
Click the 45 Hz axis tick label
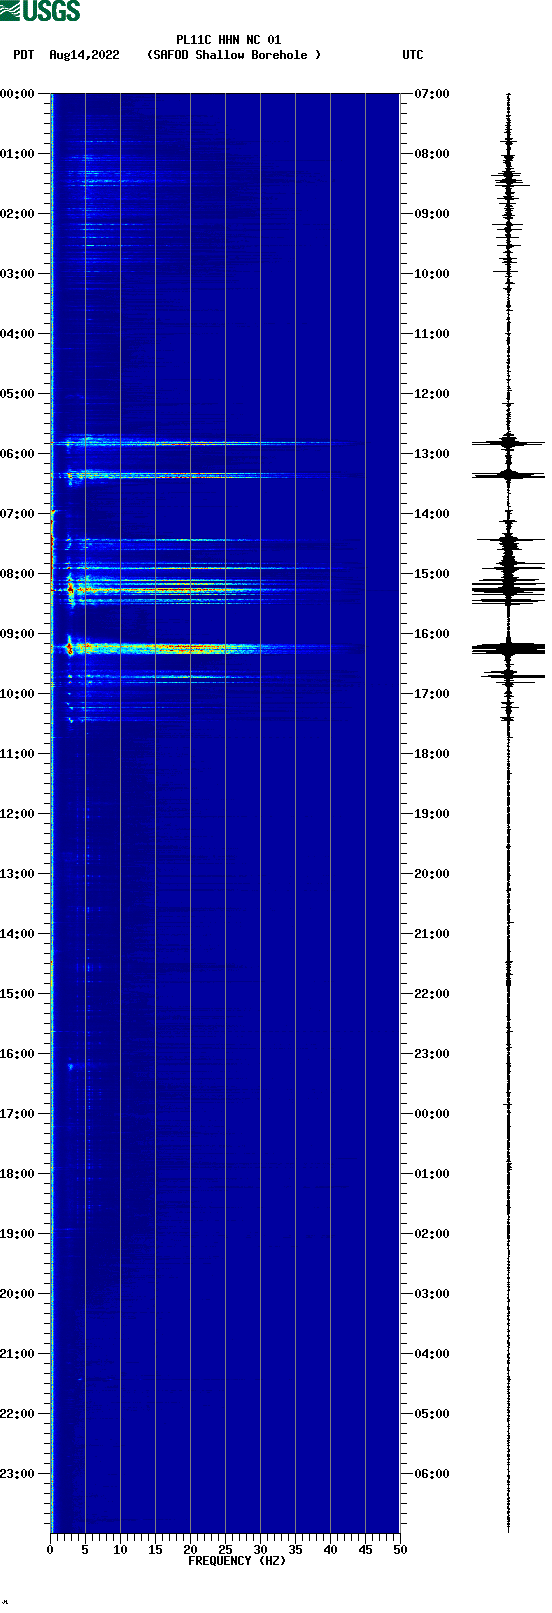coord(365,1550)
